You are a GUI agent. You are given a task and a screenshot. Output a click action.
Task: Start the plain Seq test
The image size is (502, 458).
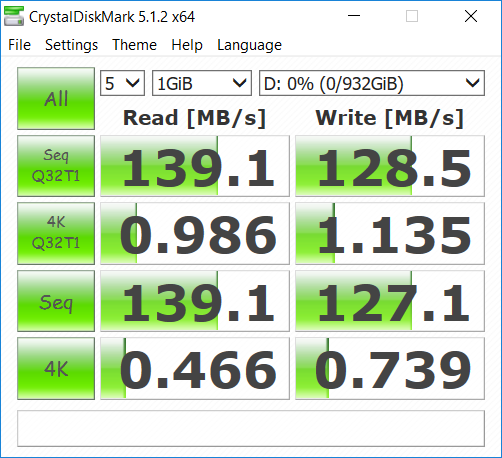coord(56,301)
